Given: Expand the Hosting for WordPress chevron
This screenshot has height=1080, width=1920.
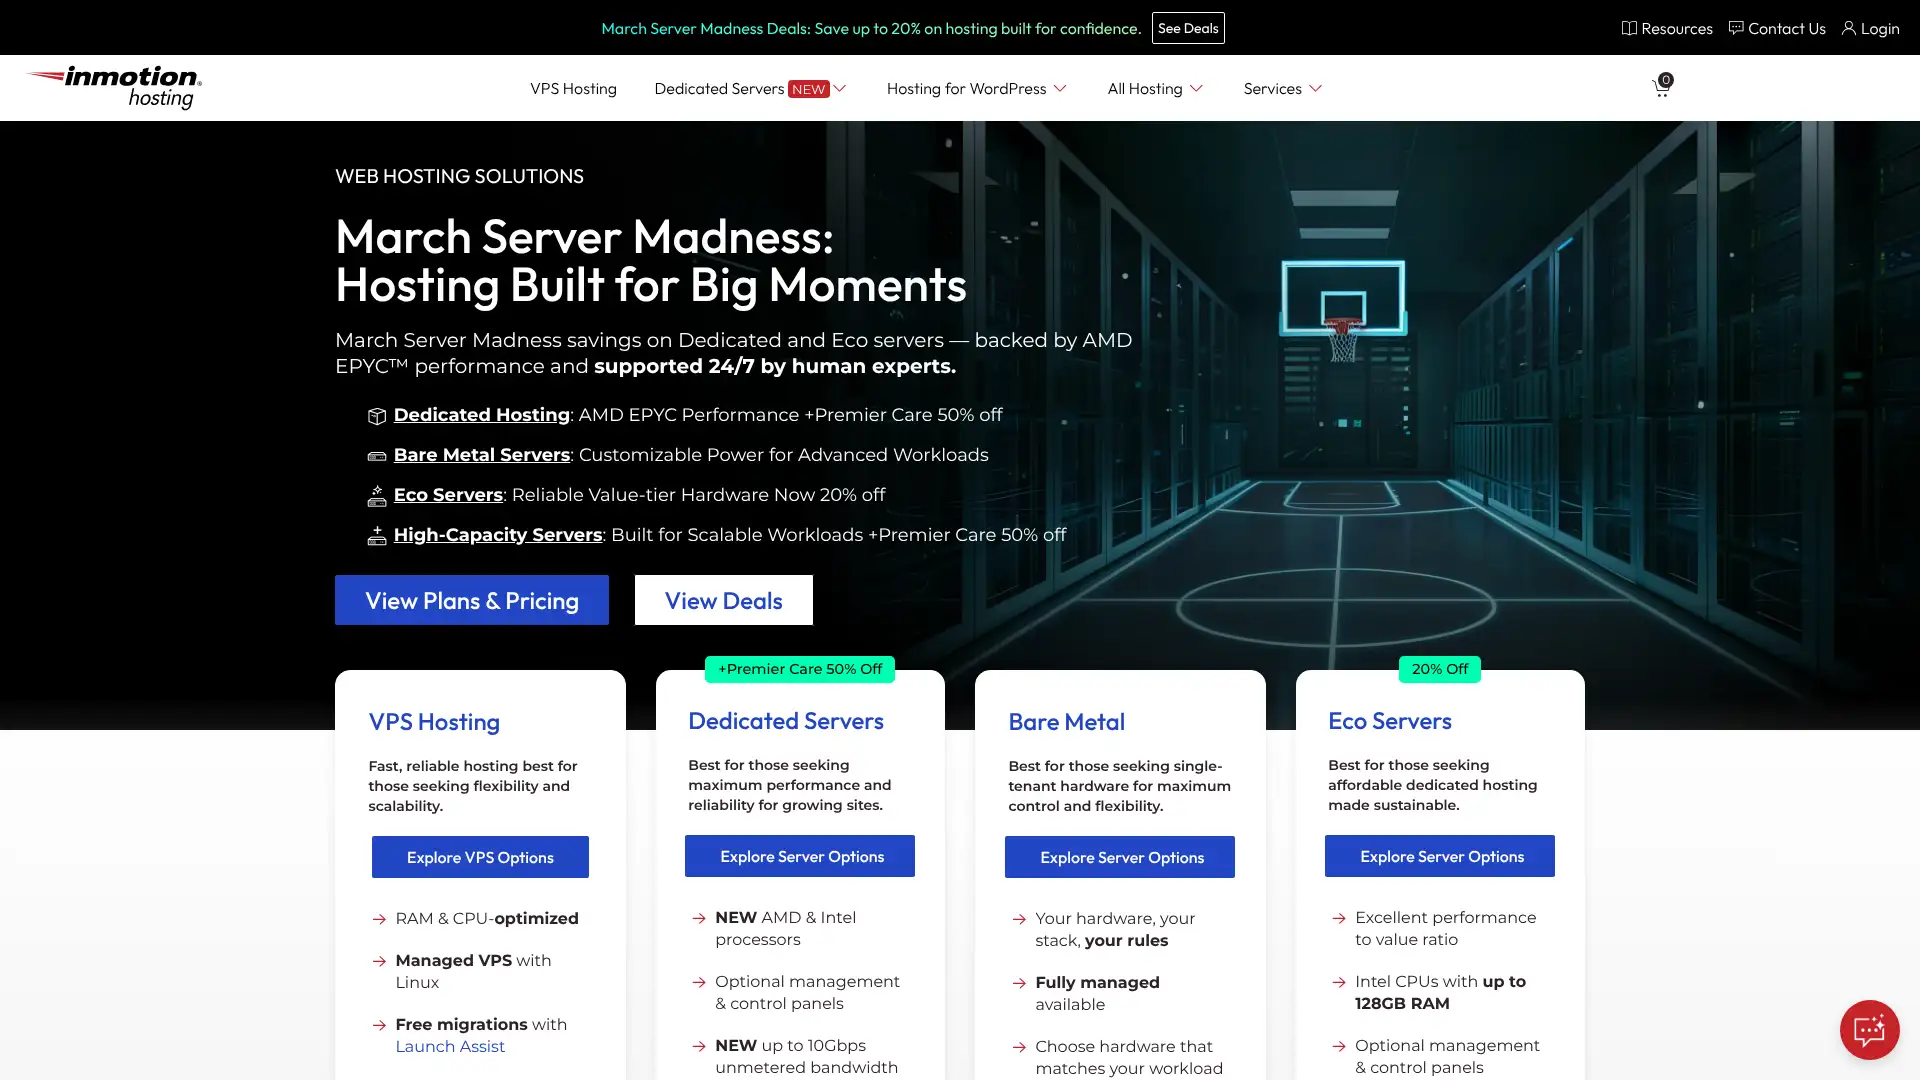Looking at the screenshot, I should (1060, 88).
